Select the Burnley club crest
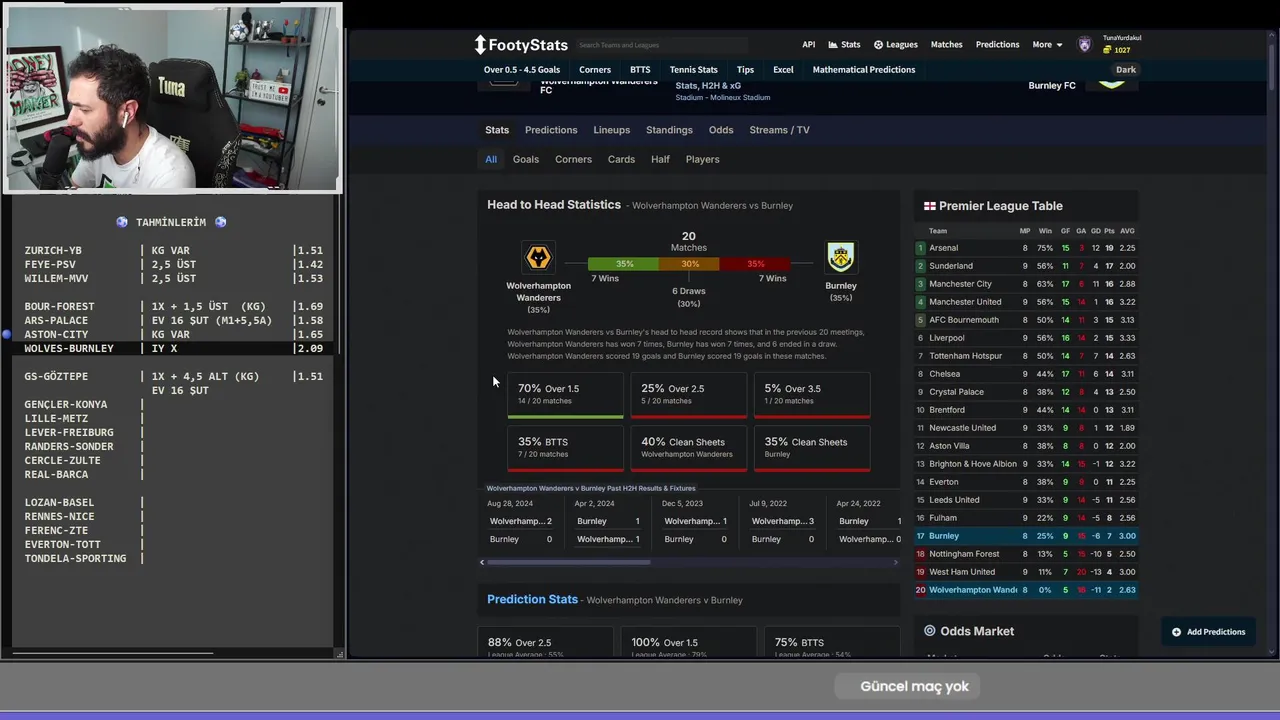 click(x=840, y=258)
